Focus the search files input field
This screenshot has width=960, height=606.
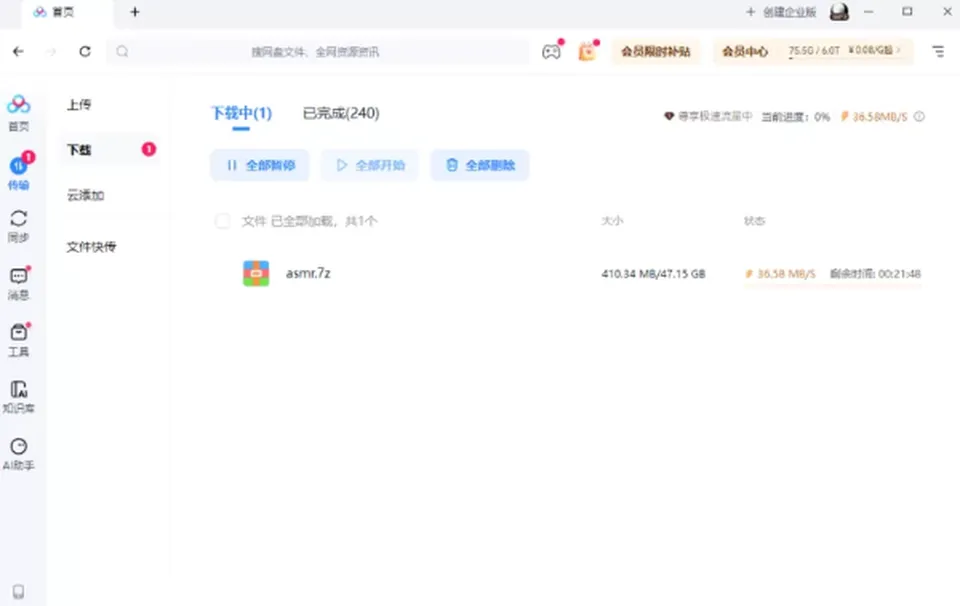[318, 51]
